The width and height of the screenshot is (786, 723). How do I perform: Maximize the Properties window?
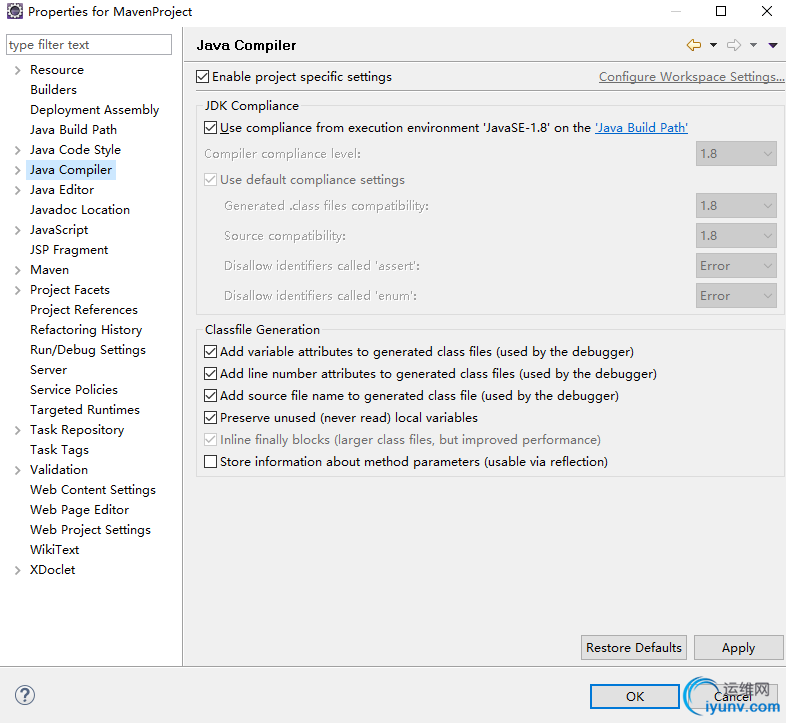click(721, 11)
